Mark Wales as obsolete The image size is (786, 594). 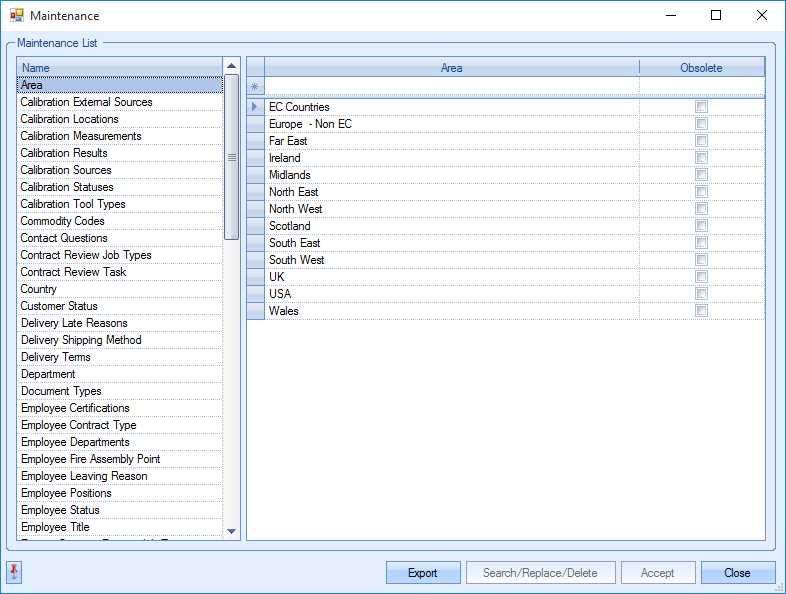point(701,311)
